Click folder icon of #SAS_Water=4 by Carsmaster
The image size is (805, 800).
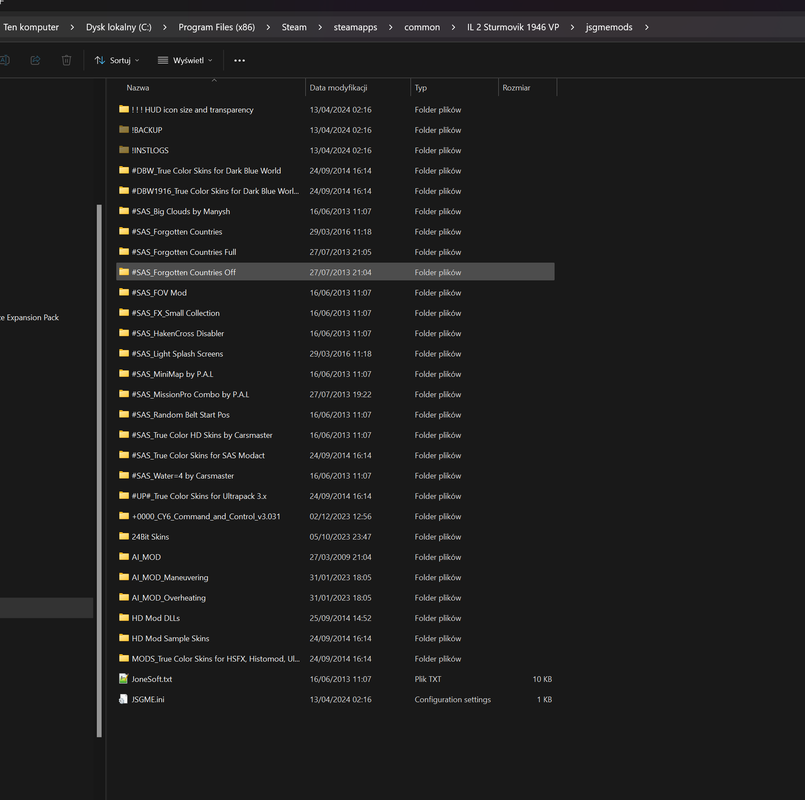[124, 475]
